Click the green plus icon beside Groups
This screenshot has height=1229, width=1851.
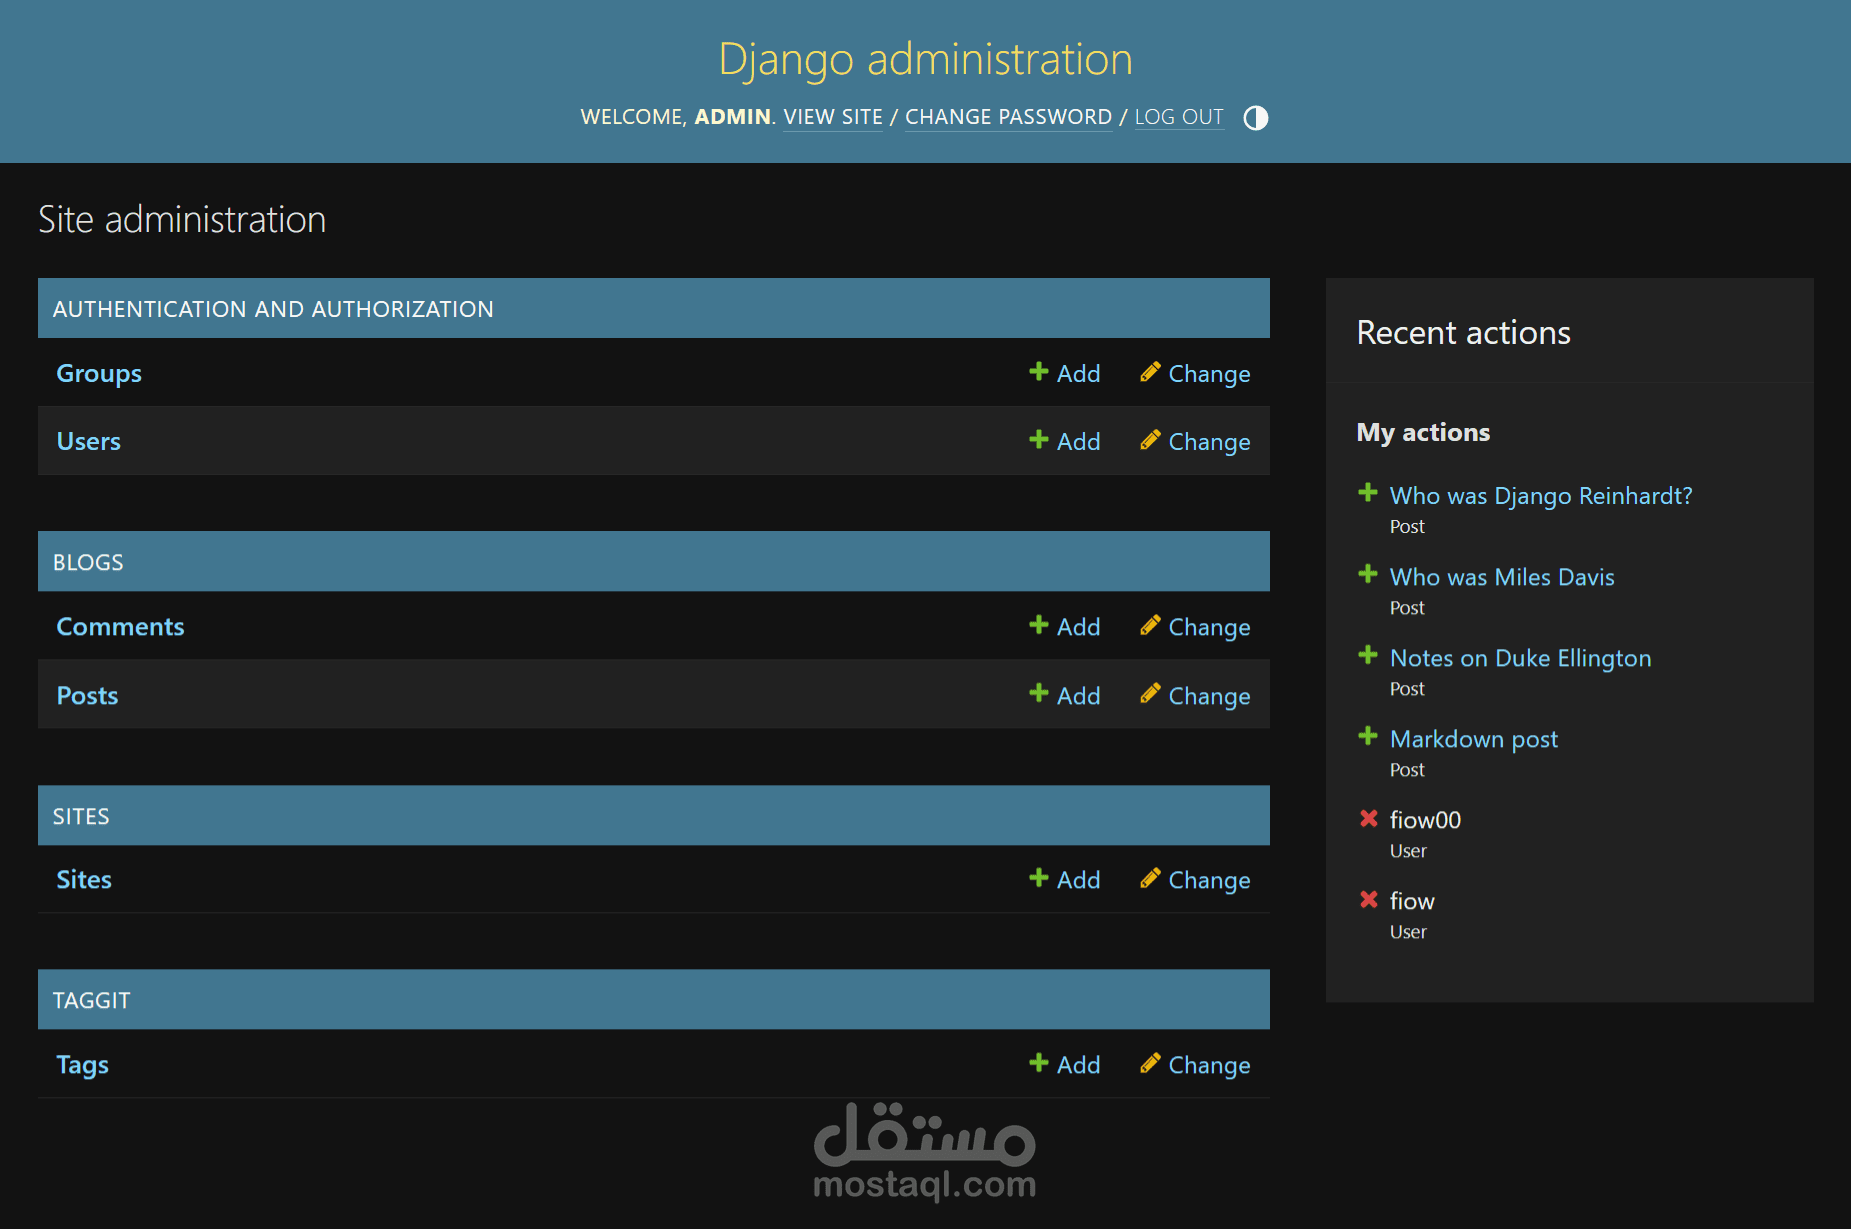(x=1039, y=372)
